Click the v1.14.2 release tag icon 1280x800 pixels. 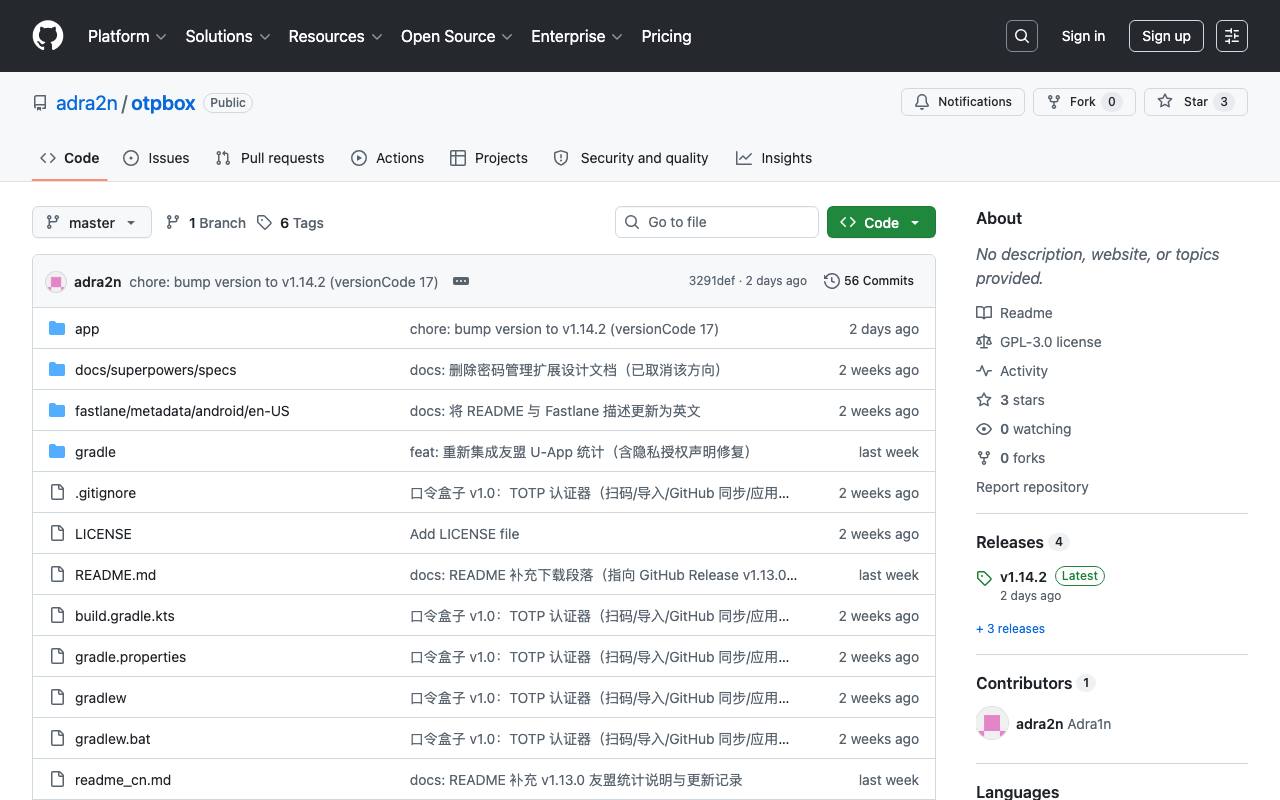point(984,578)
